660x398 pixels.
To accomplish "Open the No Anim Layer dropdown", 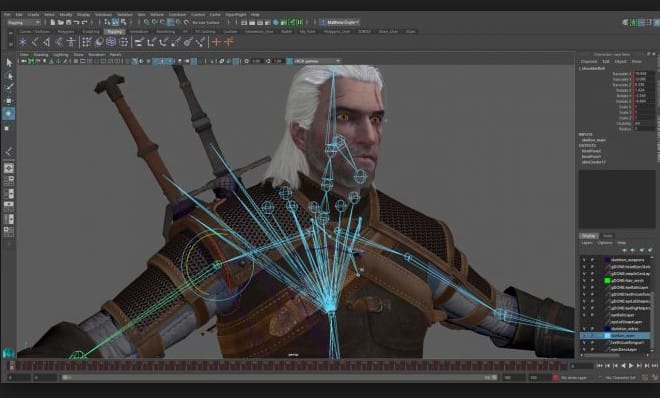I will [573, 378].
